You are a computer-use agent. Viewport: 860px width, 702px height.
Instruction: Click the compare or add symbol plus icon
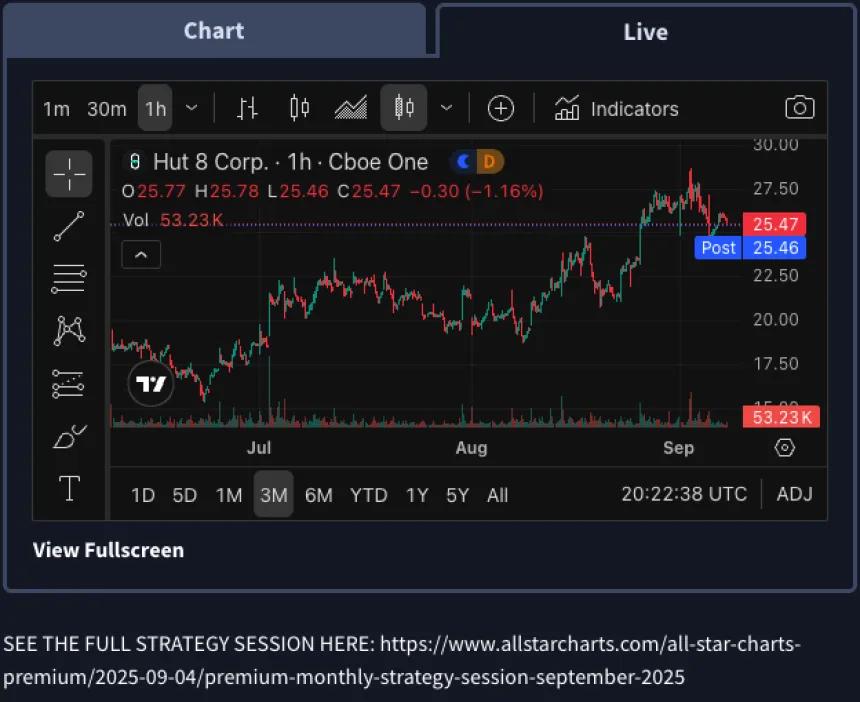pyautogui.click(x=501, y=108)
